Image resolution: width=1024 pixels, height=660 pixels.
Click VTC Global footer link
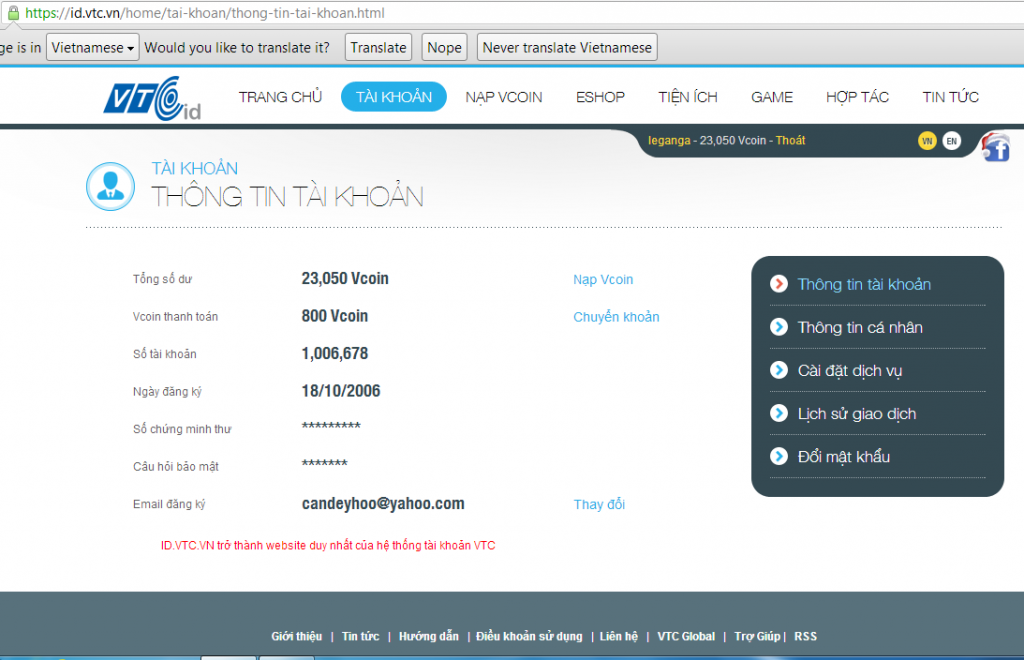pos(686,636)
